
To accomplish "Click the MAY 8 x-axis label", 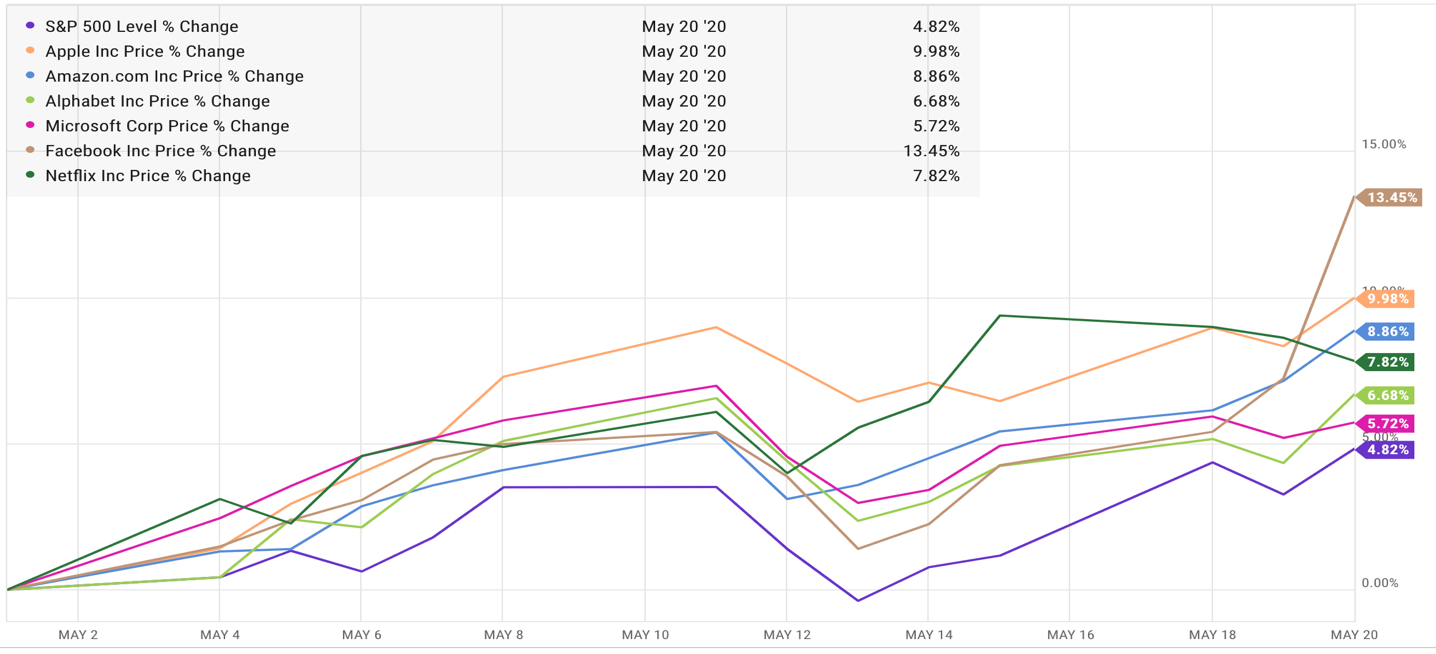I will tap(503, 635).
